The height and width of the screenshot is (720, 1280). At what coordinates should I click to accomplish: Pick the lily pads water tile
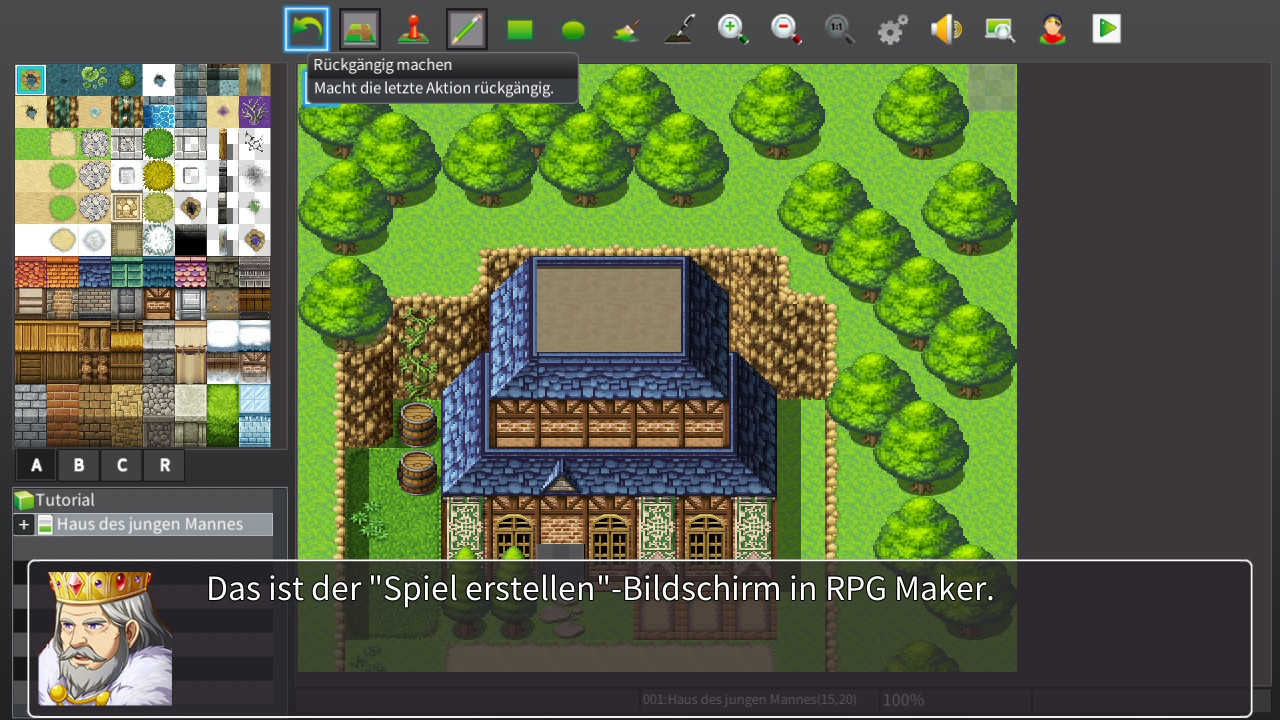coord(94,80)
